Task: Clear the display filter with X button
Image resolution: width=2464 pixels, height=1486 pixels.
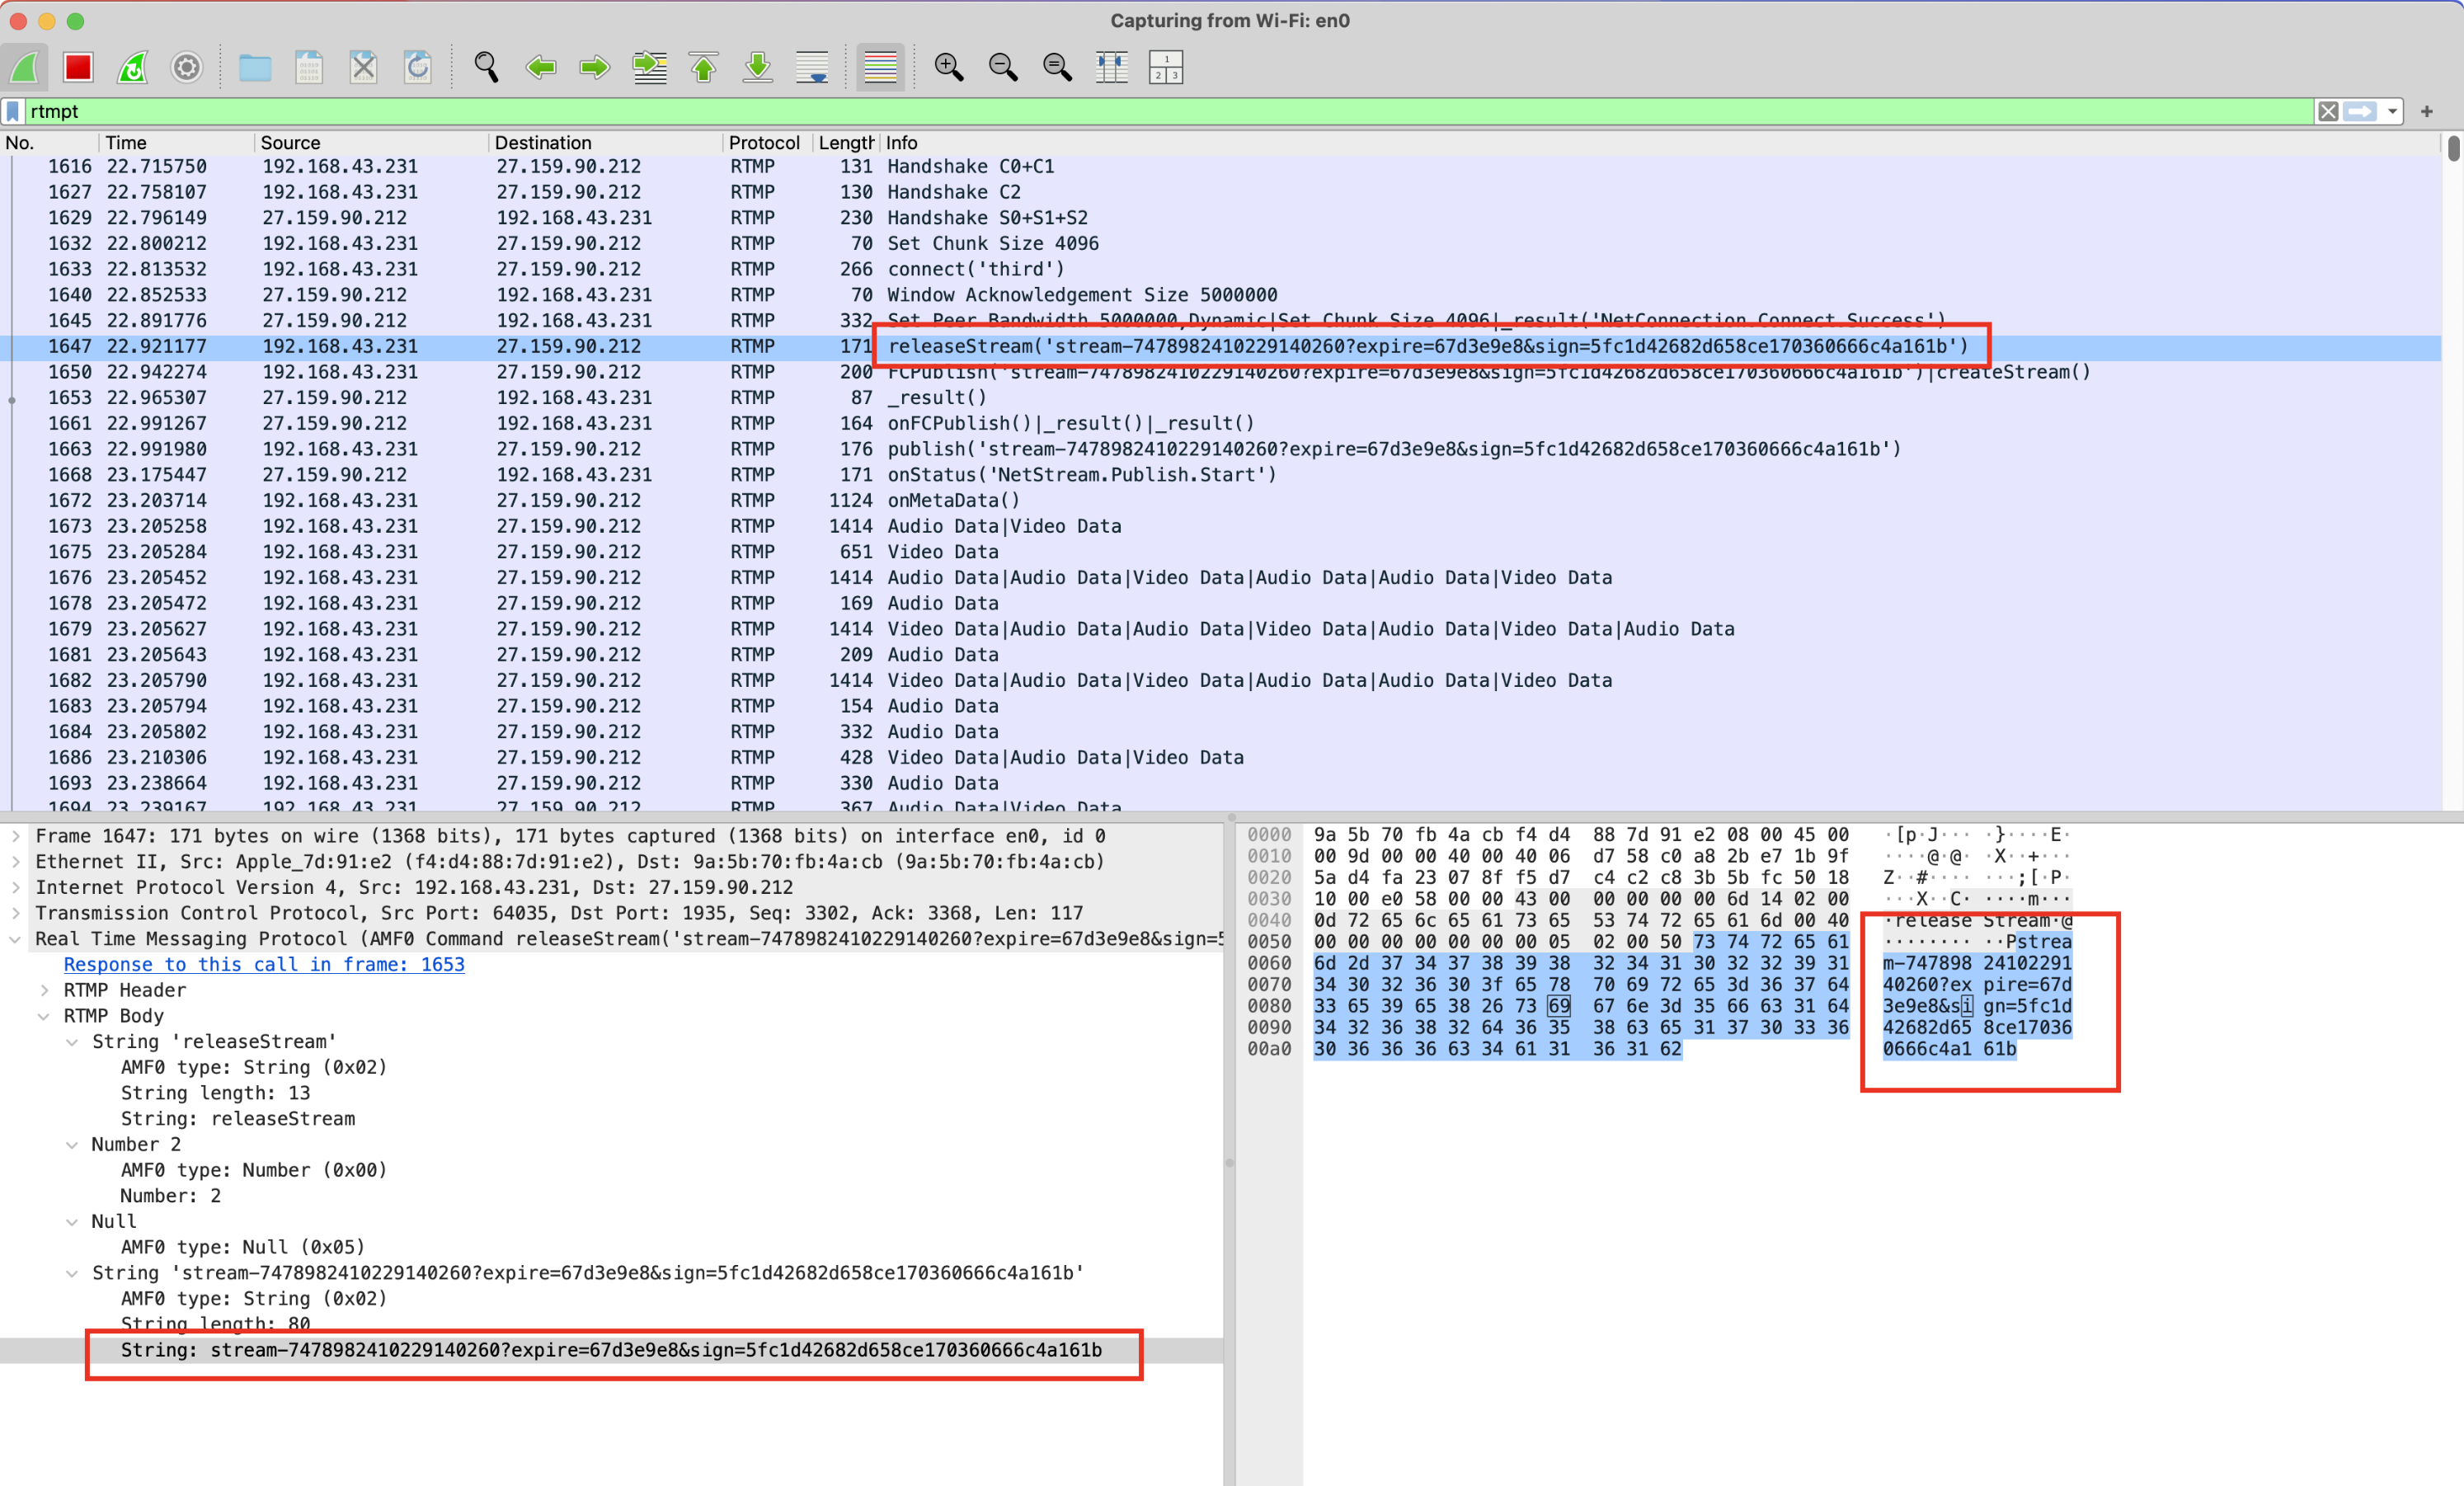Action: (2328, 111)
